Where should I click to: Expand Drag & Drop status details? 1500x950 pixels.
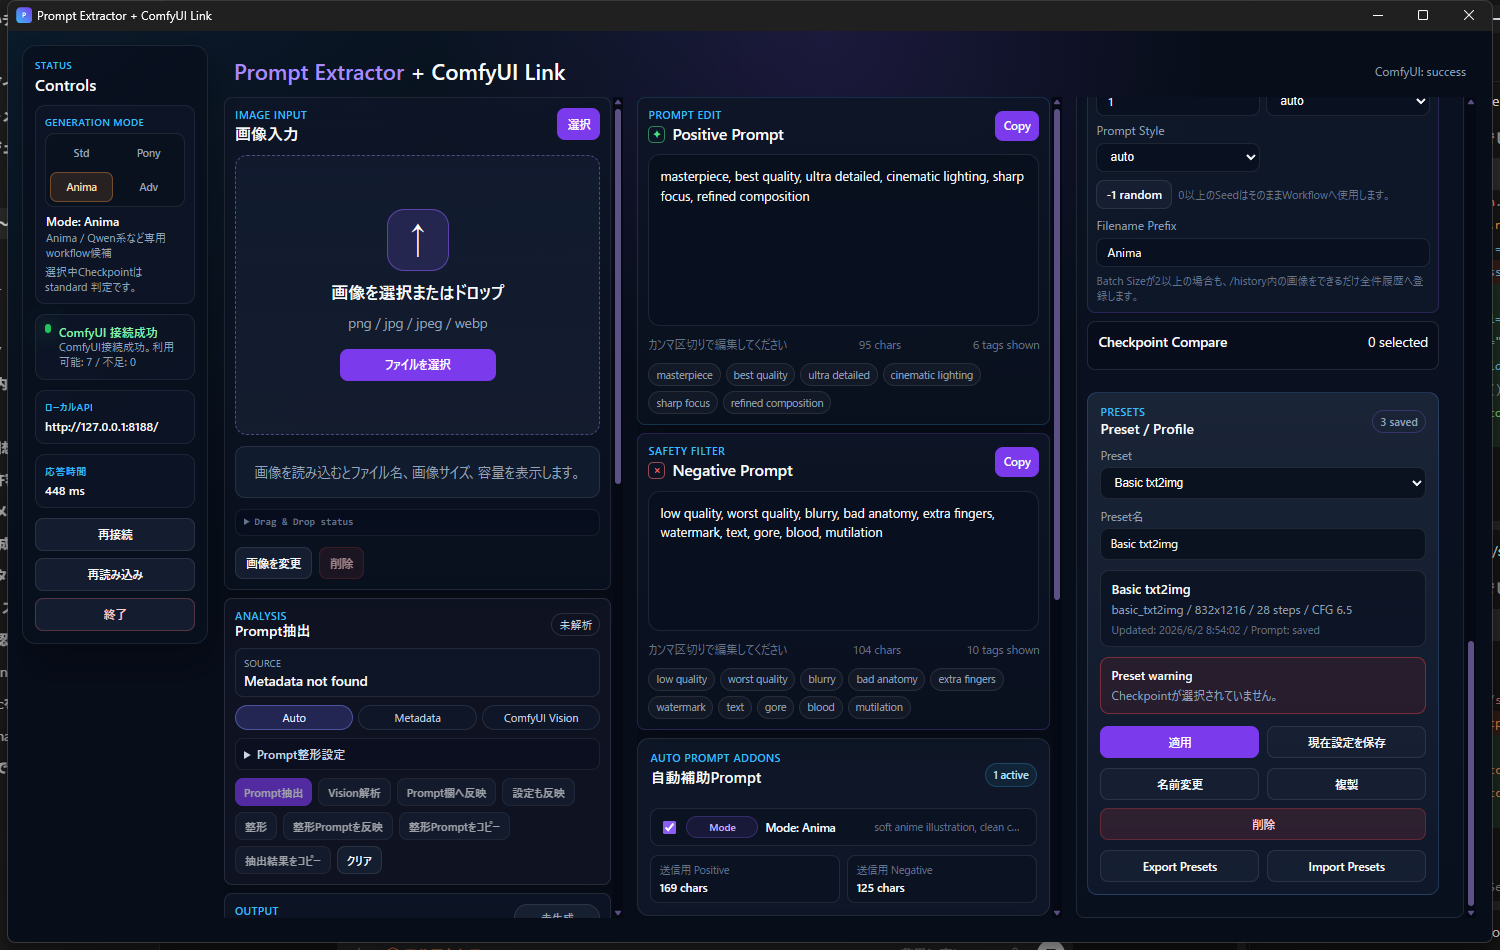pyautogui.click(x=417, y=522)
